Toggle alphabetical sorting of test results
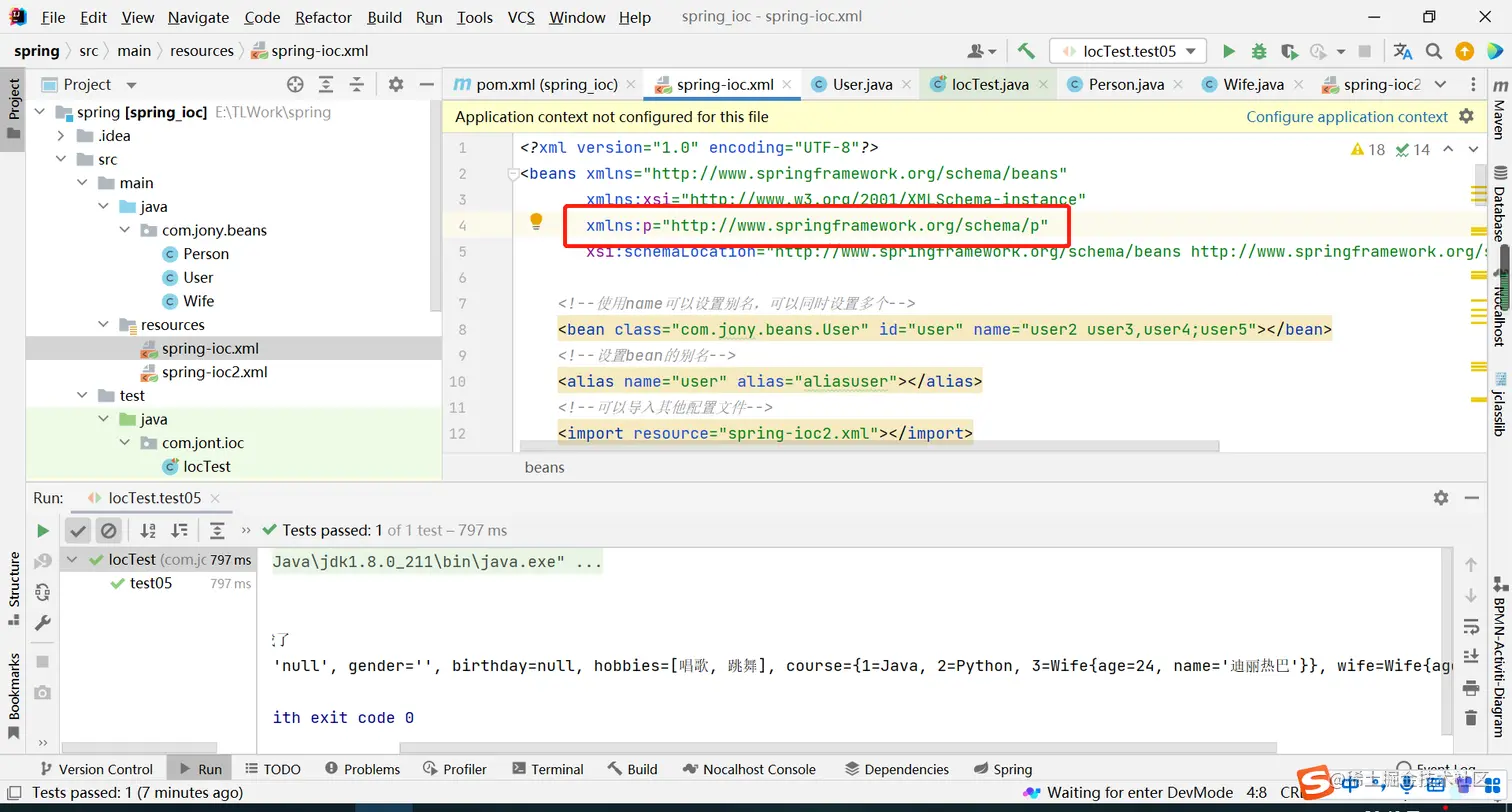1512x812 pixels. click(x=148, y=531)
